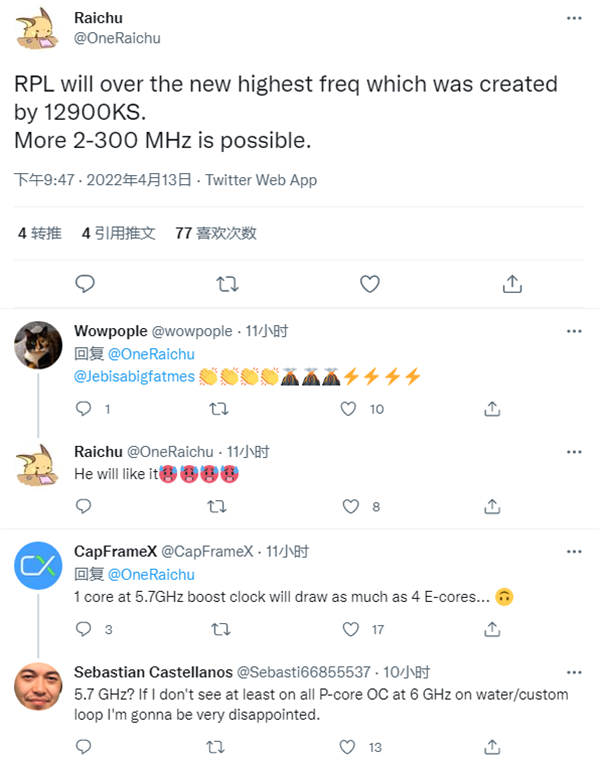View the 4 retweets list

point(40,233)
